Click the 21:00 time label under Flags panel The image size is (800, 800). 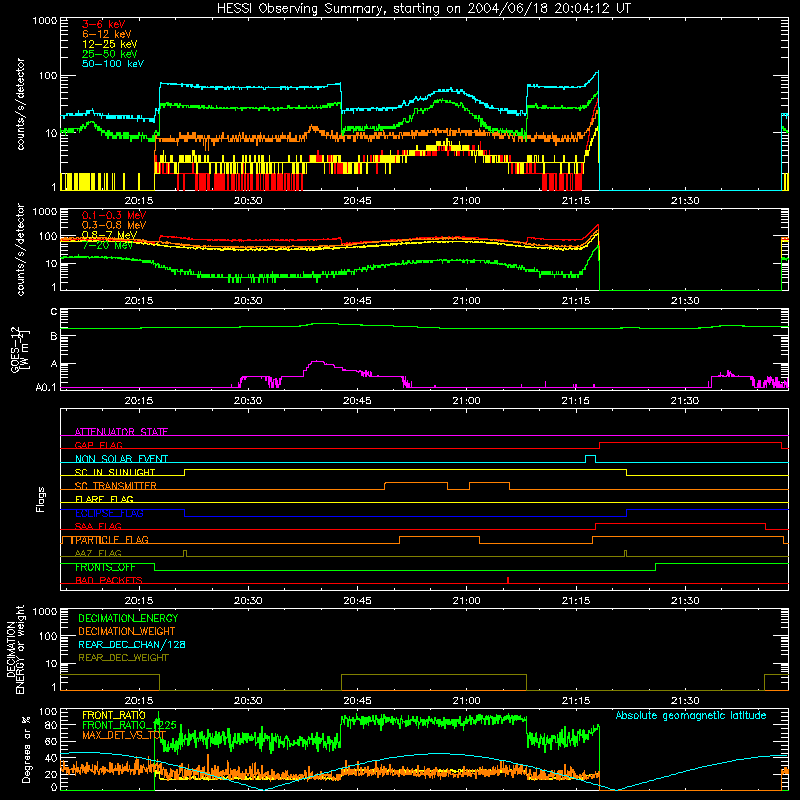point(466,601)
